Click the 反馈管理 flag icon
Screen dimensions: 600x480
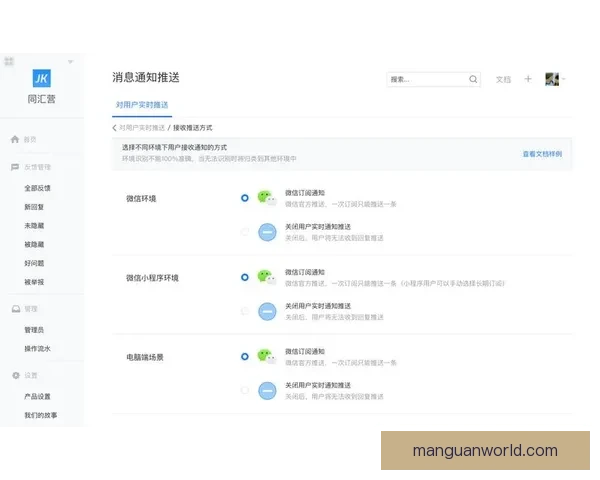pos(15,167)
